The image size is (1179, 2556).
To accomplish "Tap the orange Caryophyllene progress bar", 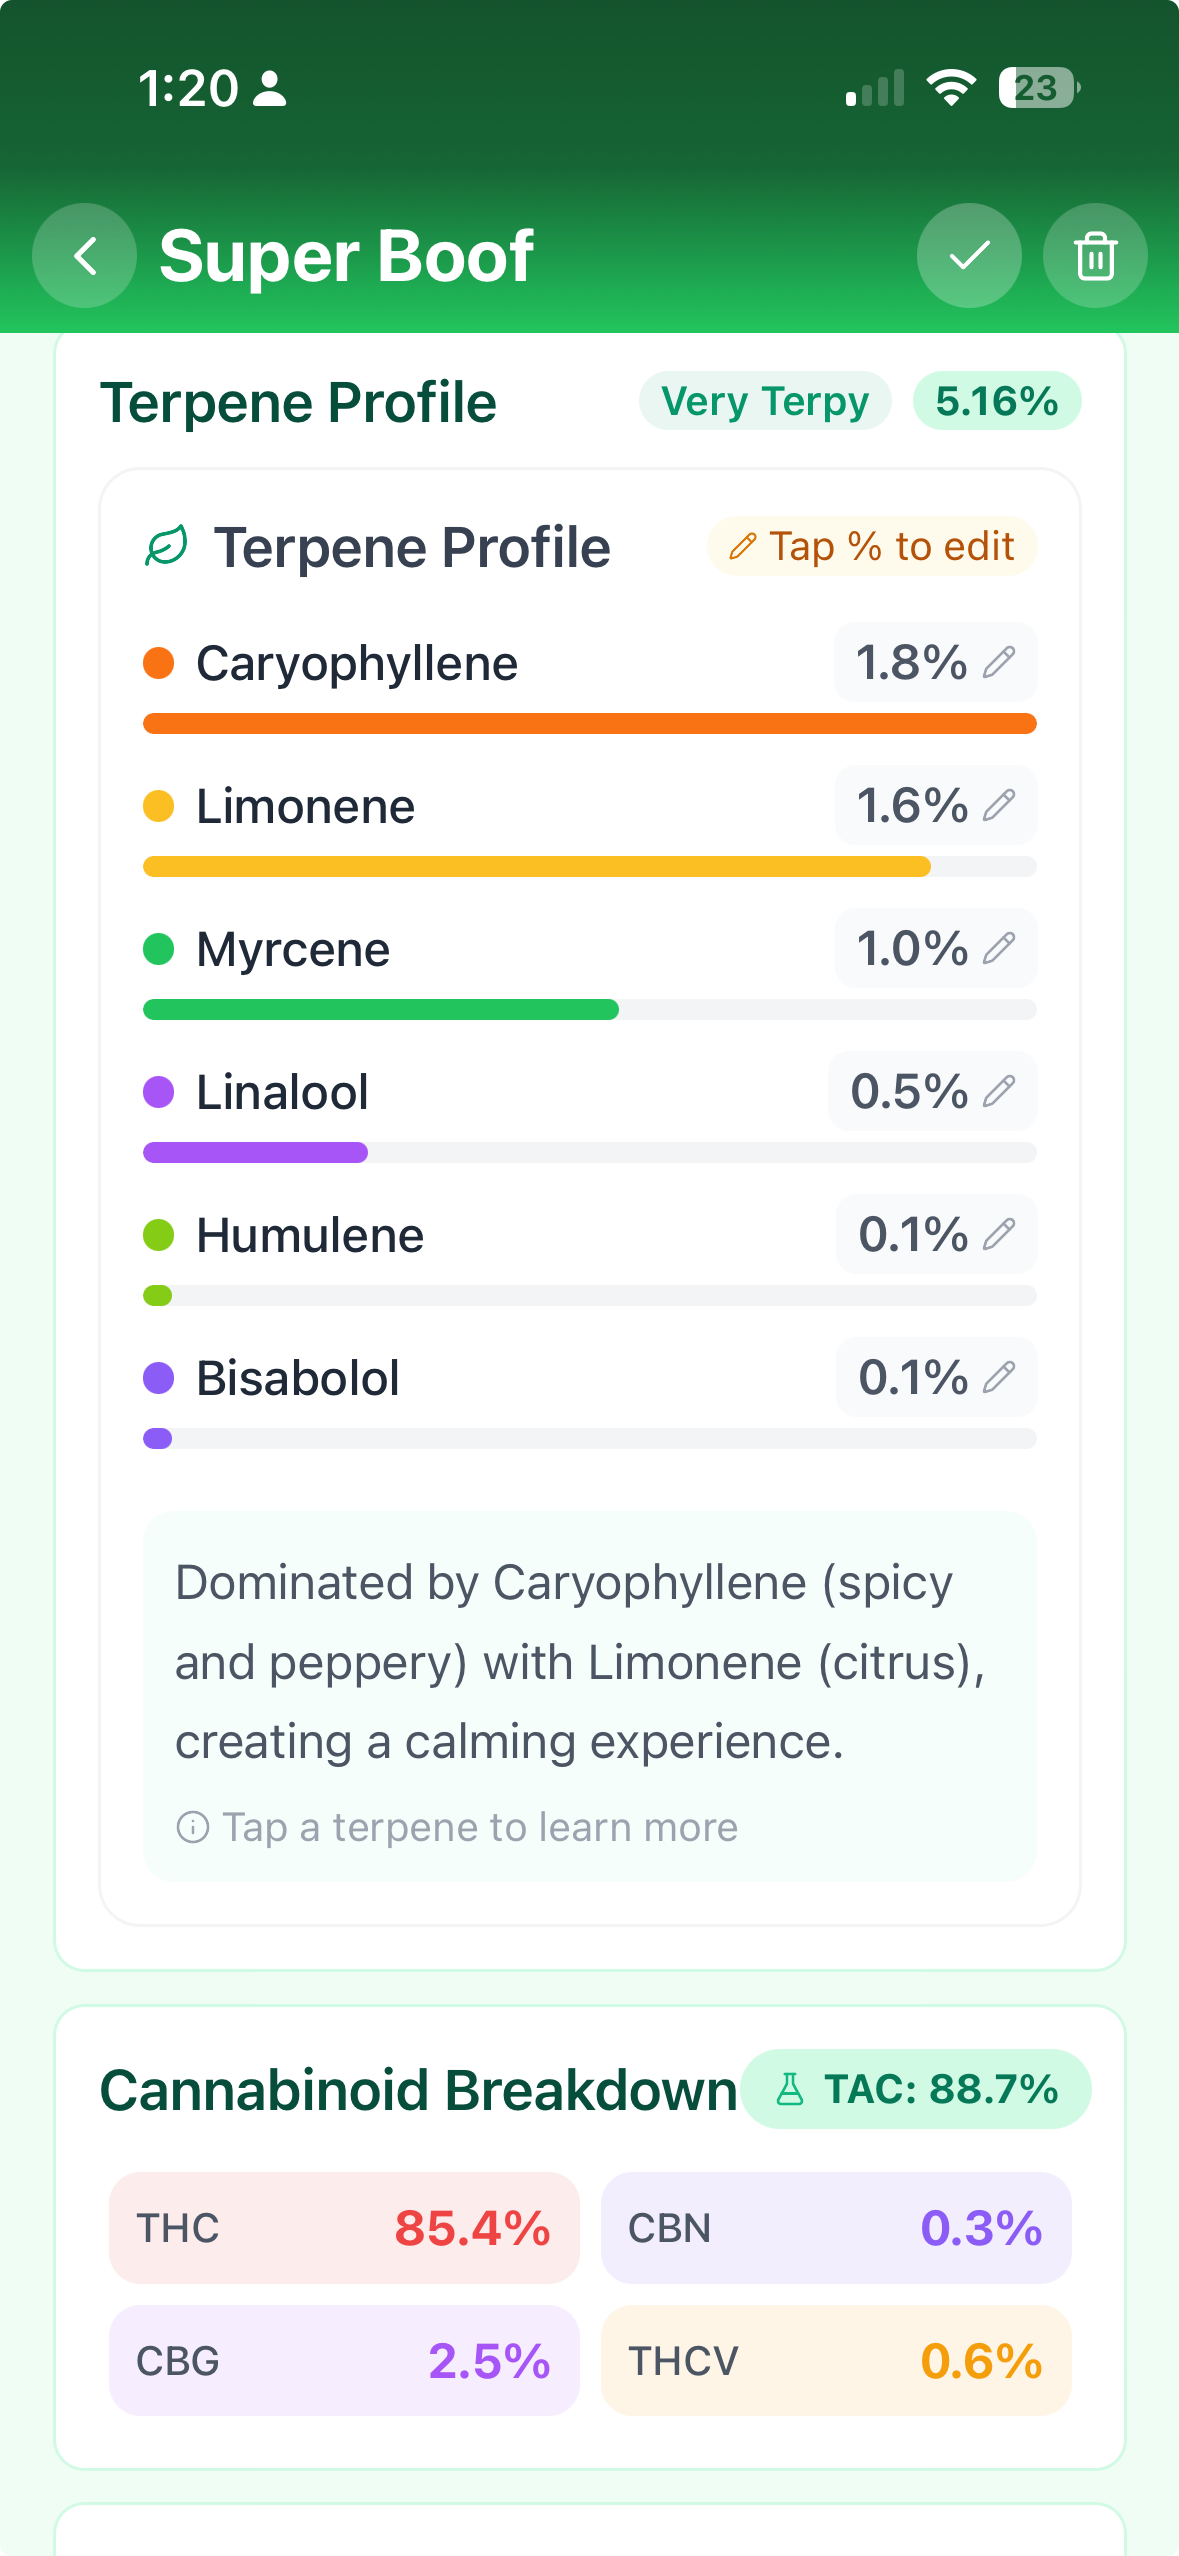I will point(590,723).
